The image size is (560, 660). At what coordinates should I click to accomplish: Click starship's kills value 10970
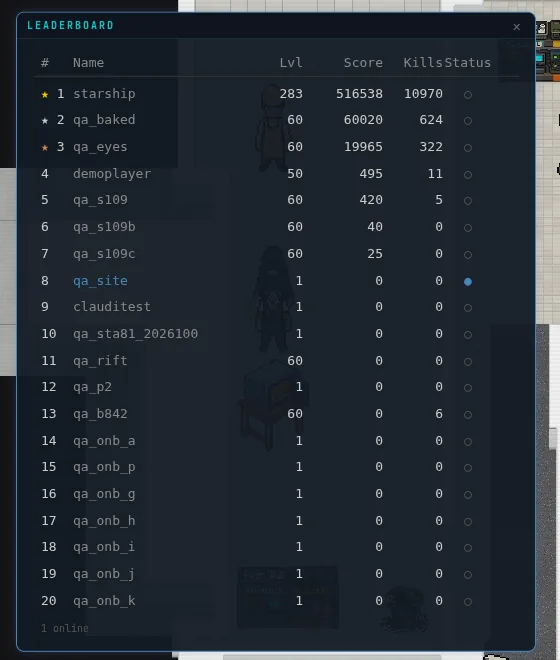423,93
